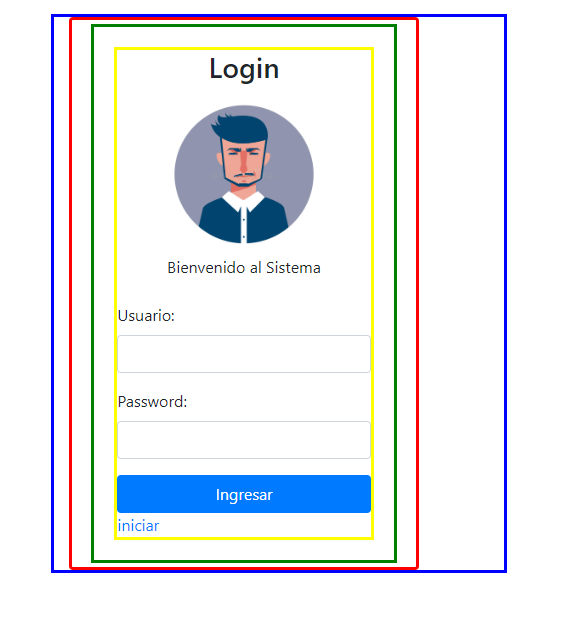Click the Login heading text

244,69
